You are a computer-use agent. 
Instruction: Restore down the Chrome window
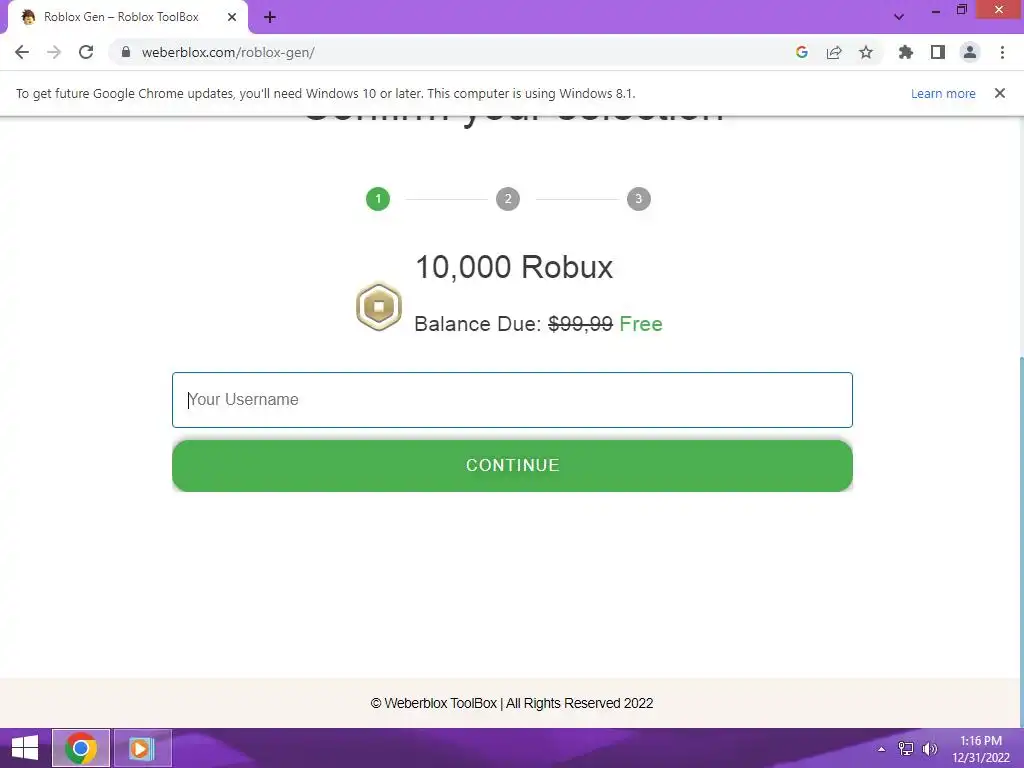click(962, 10)
